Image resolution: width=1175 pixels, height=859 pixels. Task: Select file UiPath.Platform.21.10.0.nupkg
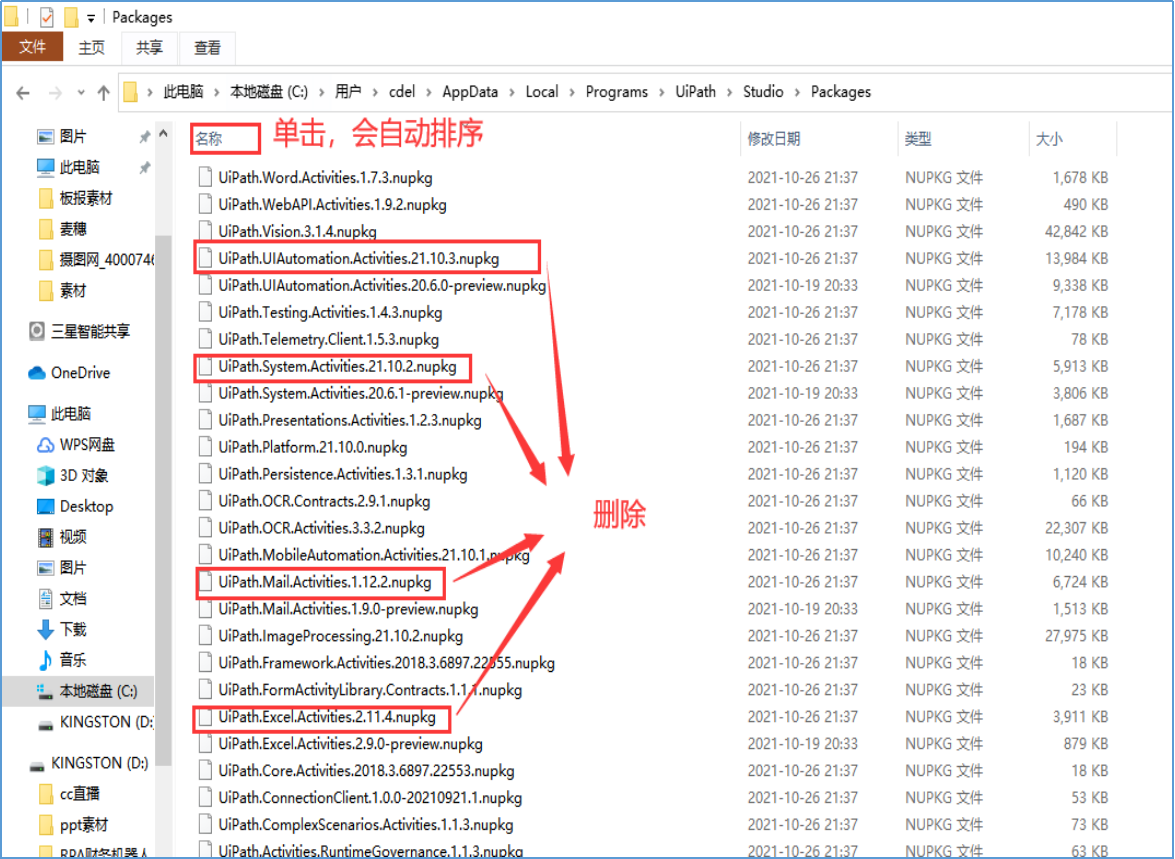click(x=312, y=447)
